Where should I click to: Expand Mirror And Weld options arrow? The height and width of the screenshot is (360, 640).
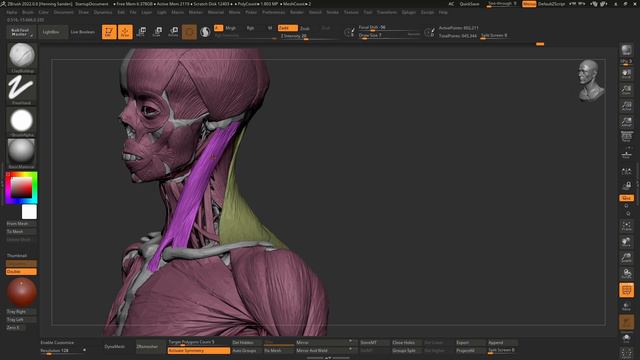click(x=350, y=349)
